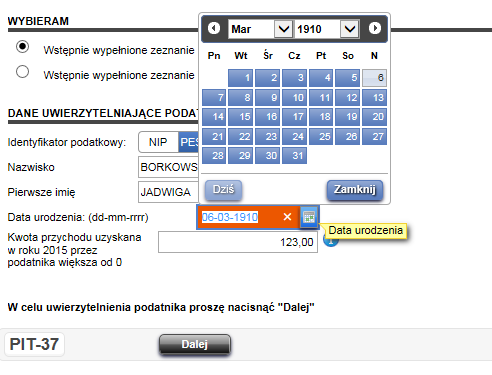Select day 29 in the calendar
Image resolution: width=492 pixels, height=375 pixels.
[241, 156]
